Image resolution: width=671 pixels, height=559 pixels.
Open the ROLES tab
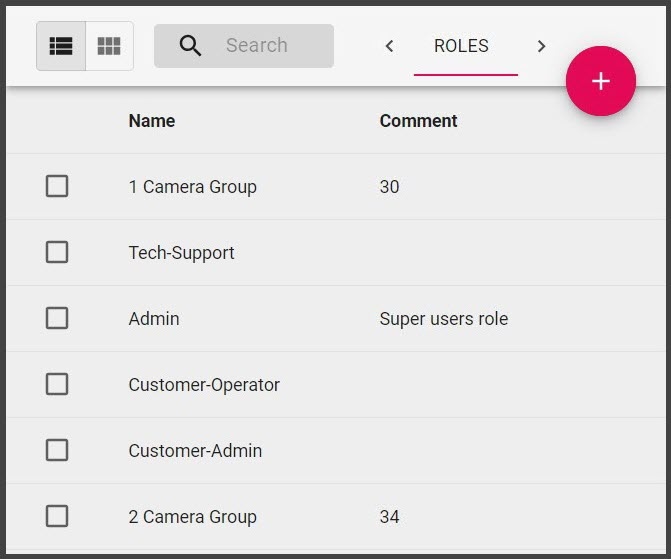tap(461, 46)
